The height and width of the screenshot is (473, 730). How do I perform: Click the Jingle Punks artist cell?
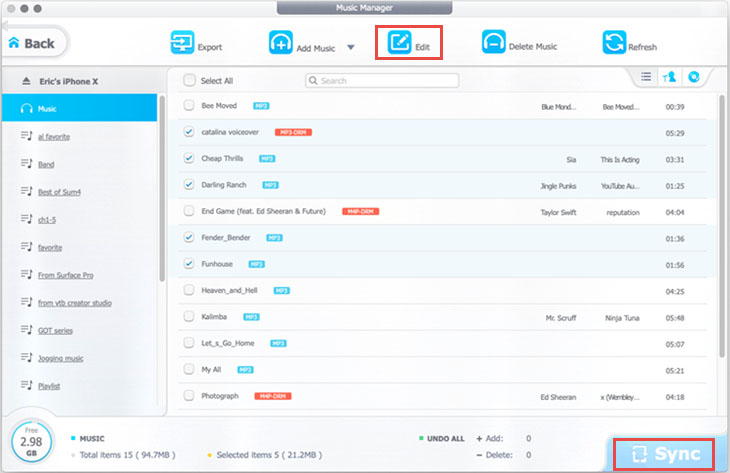(x=558, y=186)
